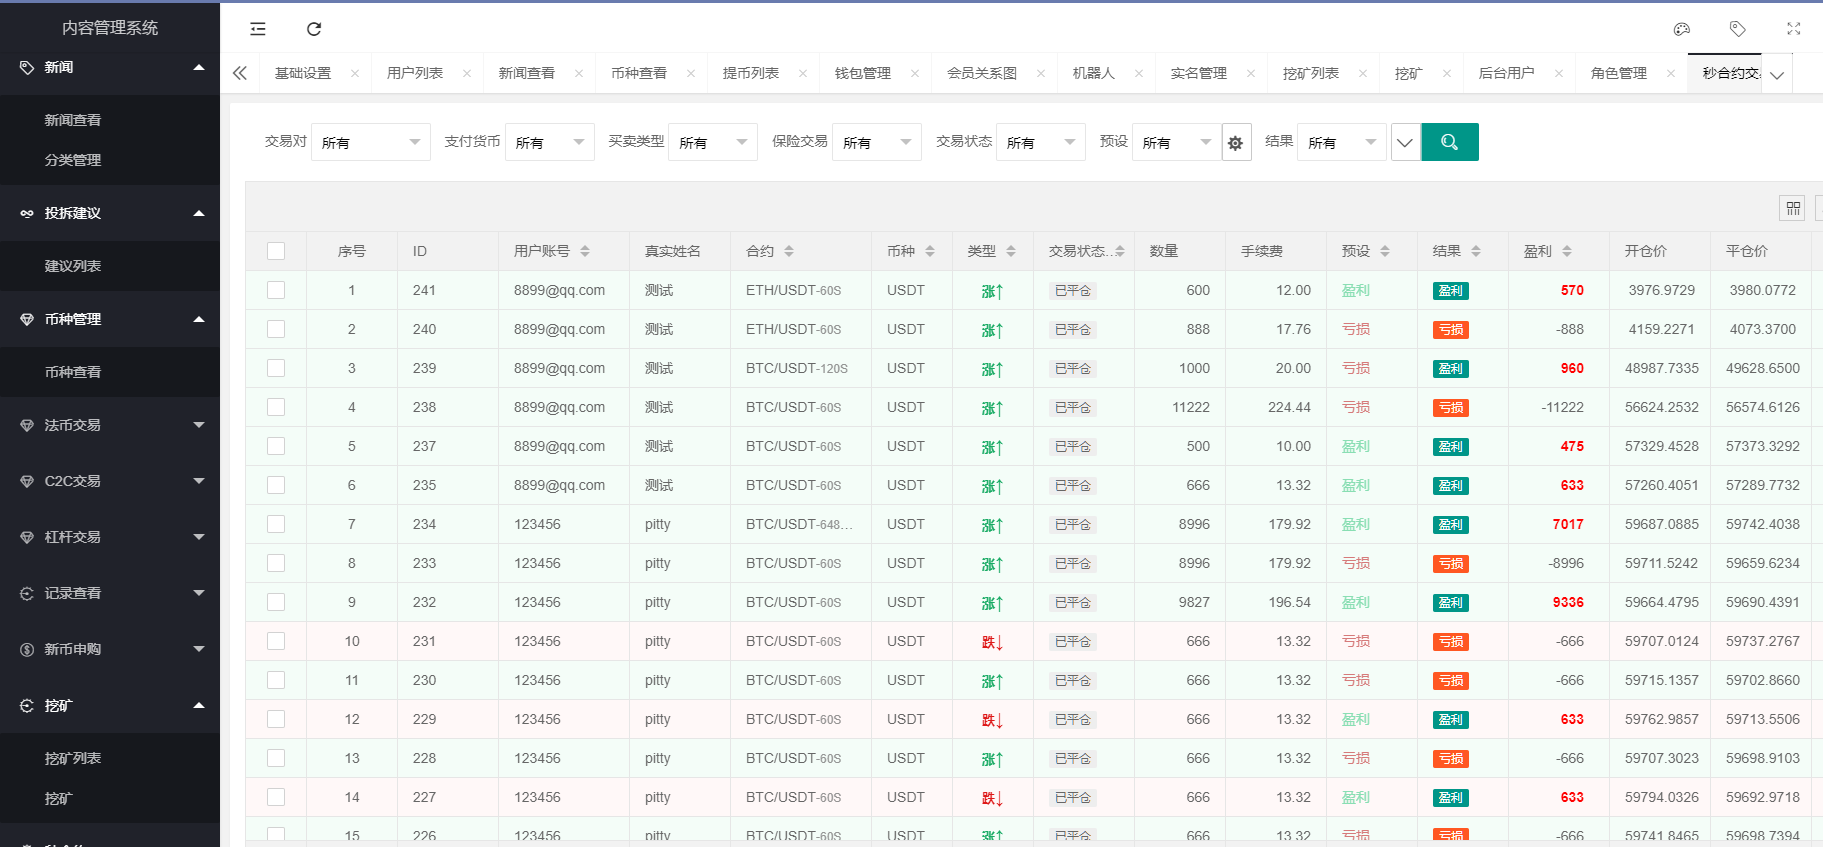Viewport: 1823px width, 847px height.
Task: Expand C2C交易 sidebar menu
Action: coord(110,481)
